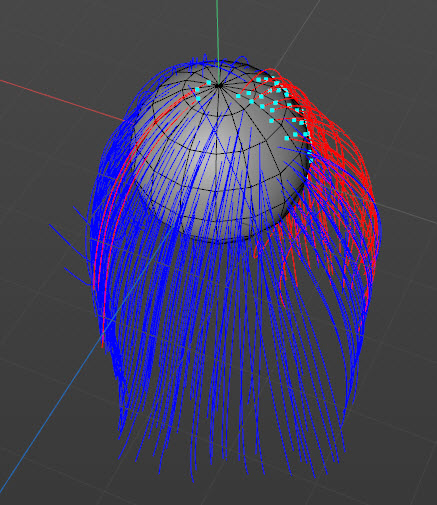Select the cyan hair point just left of pole
437x505 pixels.
pyautogui.click(x=209, y=82)
